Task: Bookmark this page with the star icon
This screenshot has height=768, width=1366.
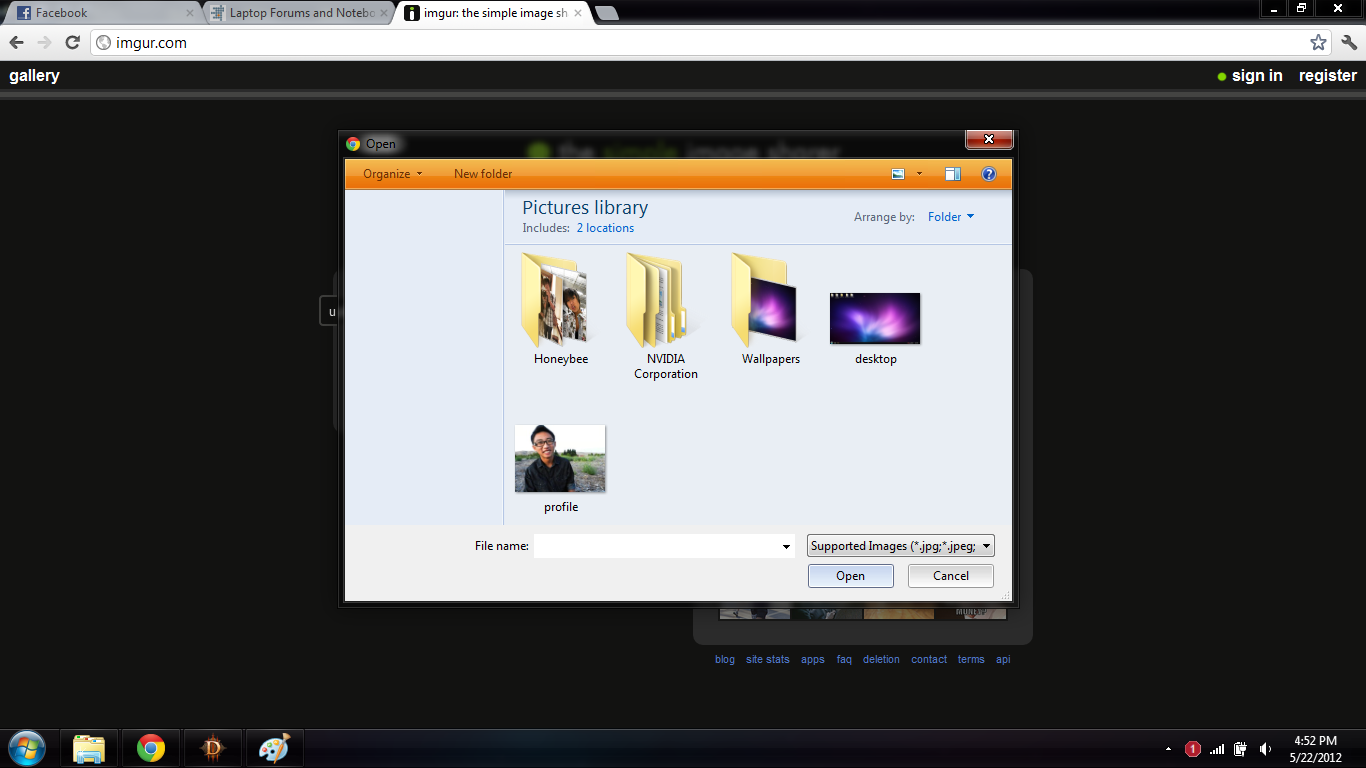Action: point(1318,43)
